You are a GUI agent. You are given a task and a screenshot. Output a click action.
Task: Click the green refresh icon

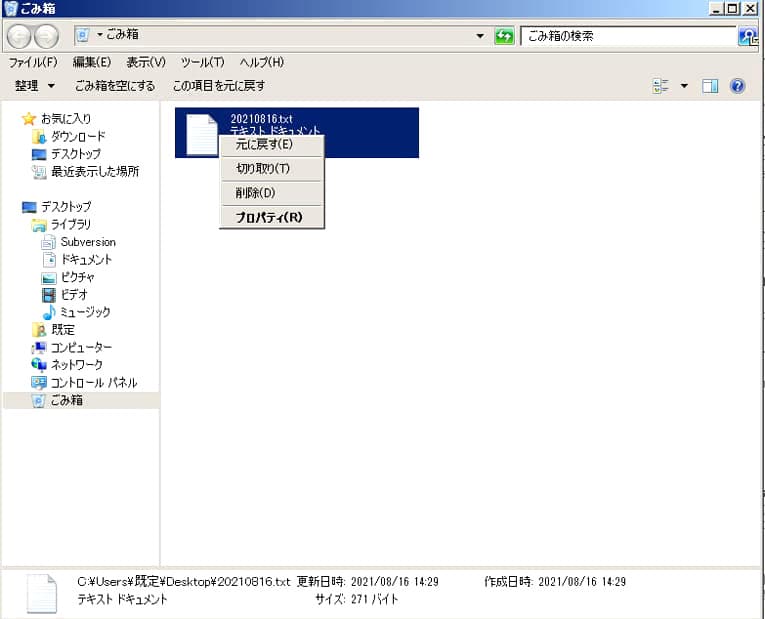pyautogui.click(x=505, y=36)
